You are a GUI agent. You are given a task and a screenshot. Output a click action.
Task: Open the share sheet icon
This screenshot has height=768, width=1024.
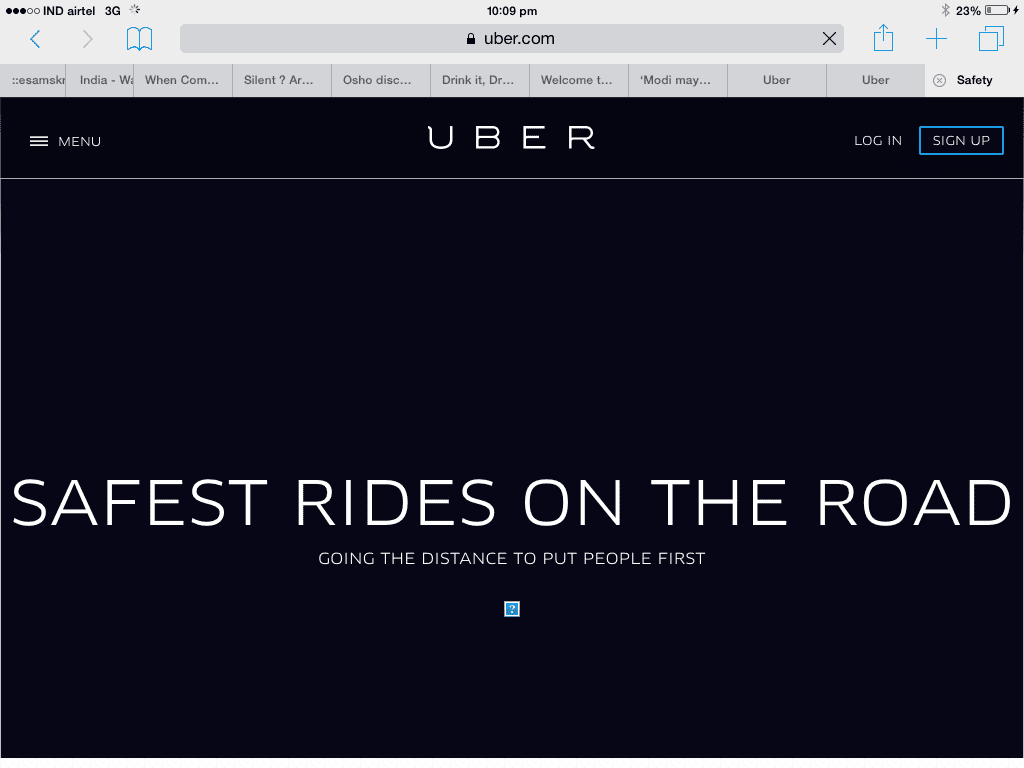[x=884, y=38]
